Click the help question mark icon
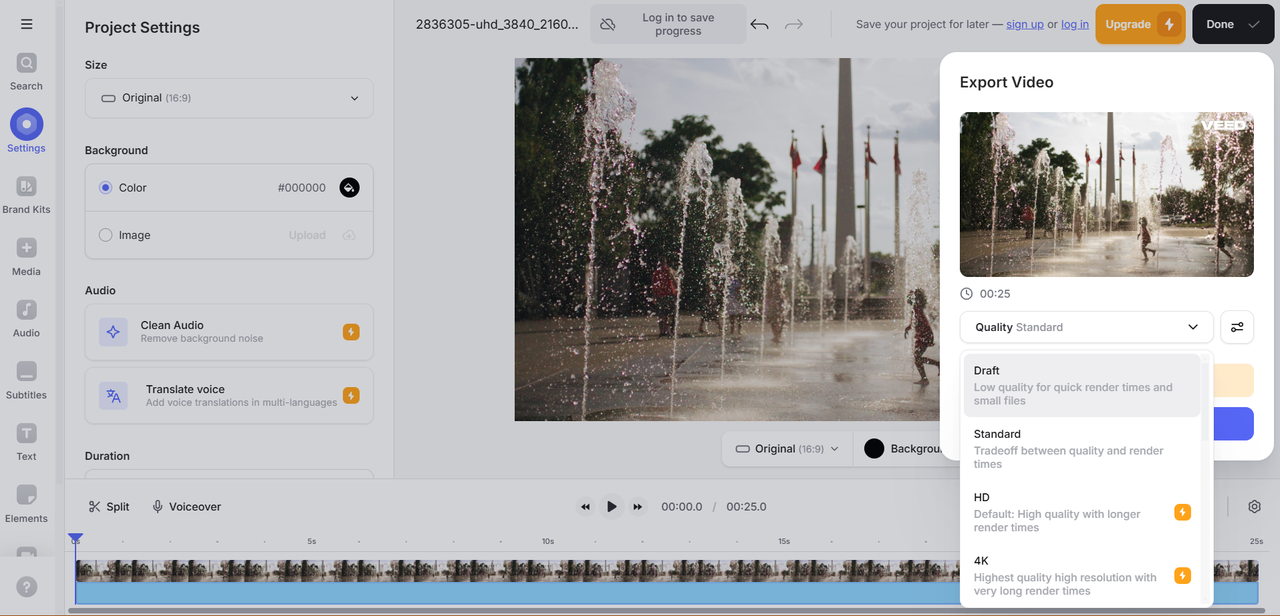Screen dimensions: 1280x616 pos(27,587)
